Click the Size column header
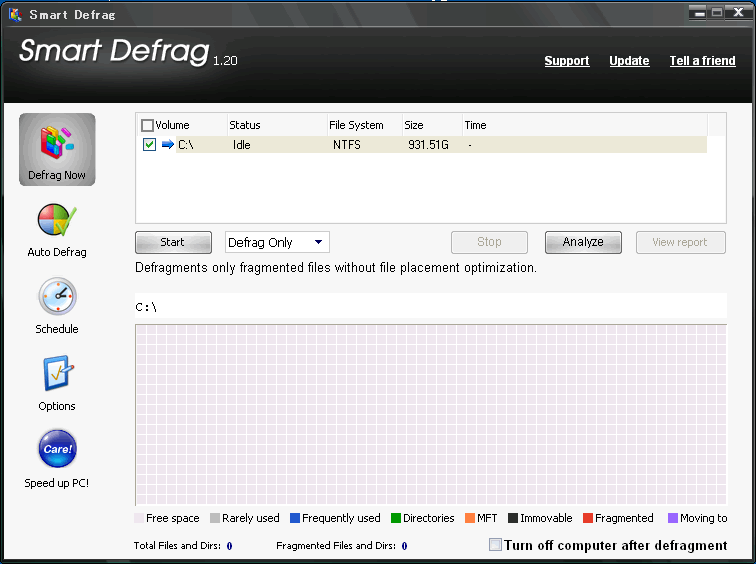 tap(432, 125)
